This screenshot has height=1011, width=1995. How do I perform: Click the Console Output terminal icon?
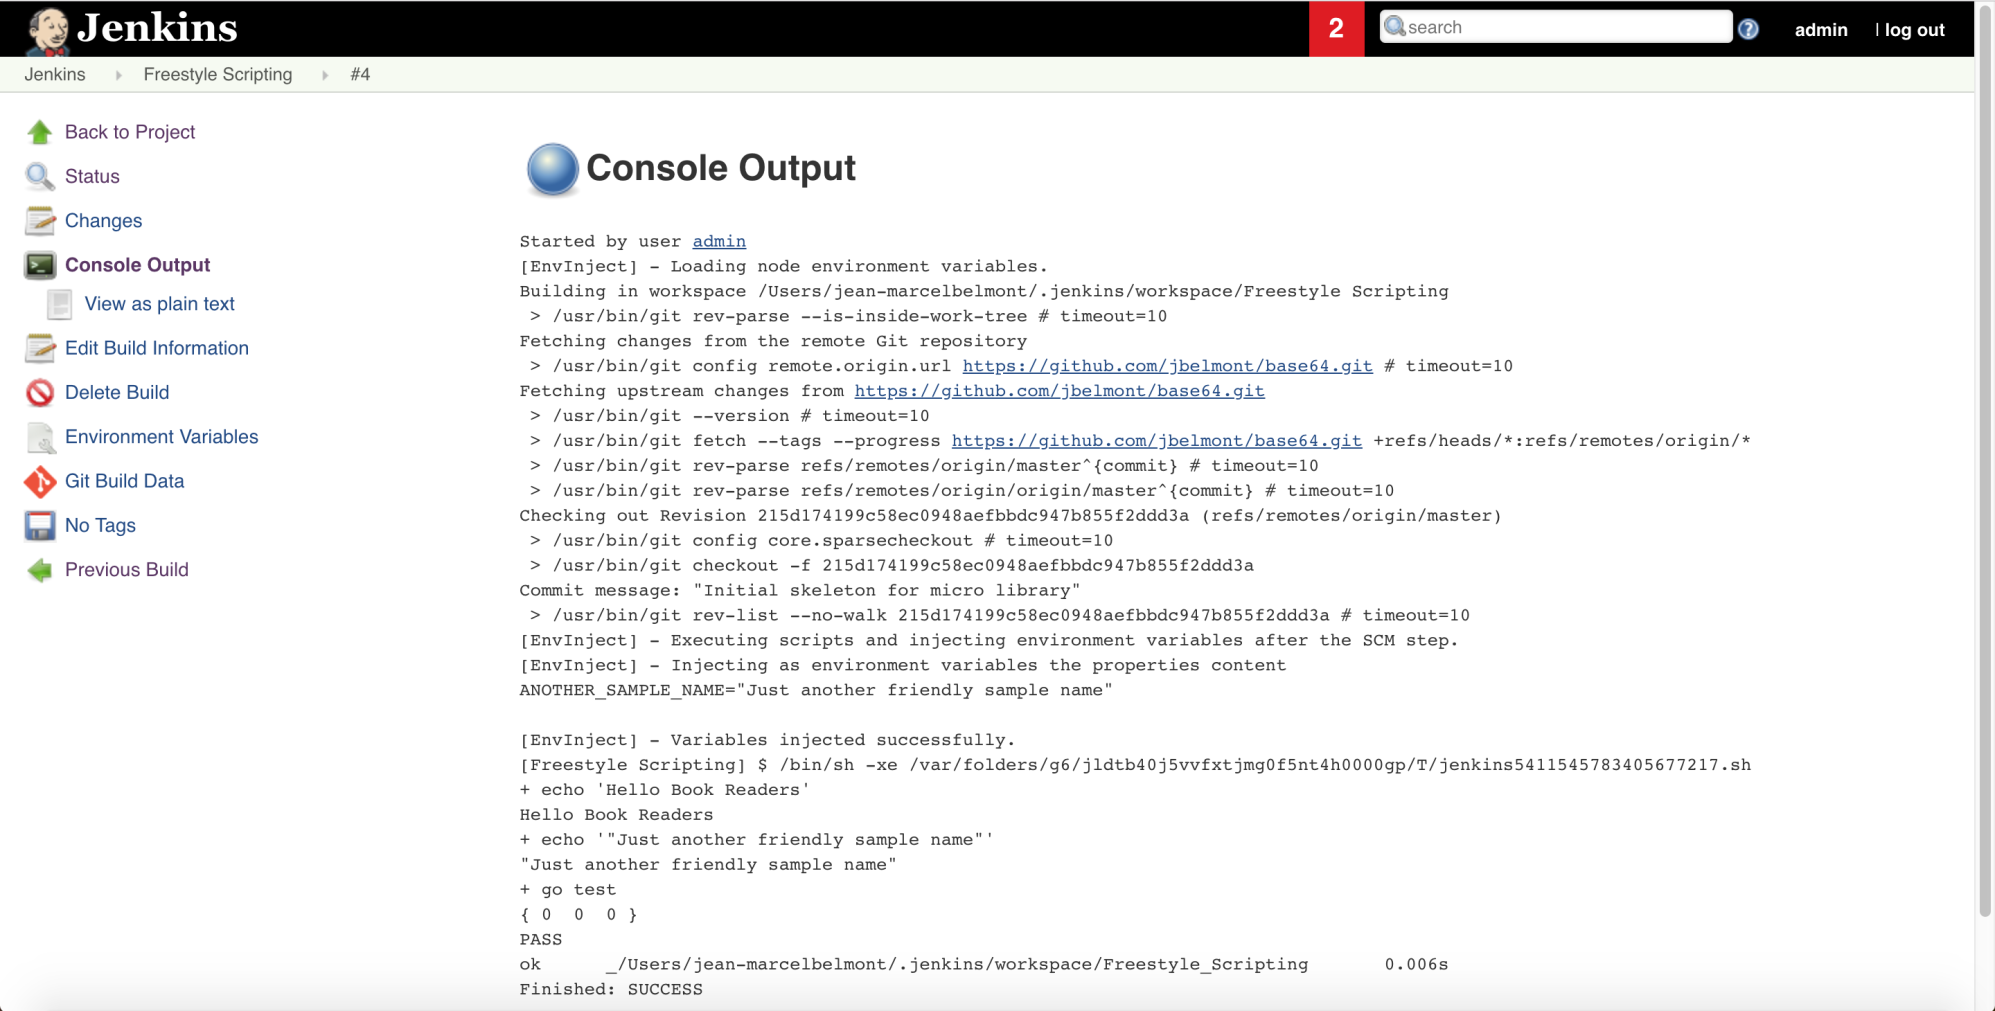pyautogui.click(x=40, y=265)
